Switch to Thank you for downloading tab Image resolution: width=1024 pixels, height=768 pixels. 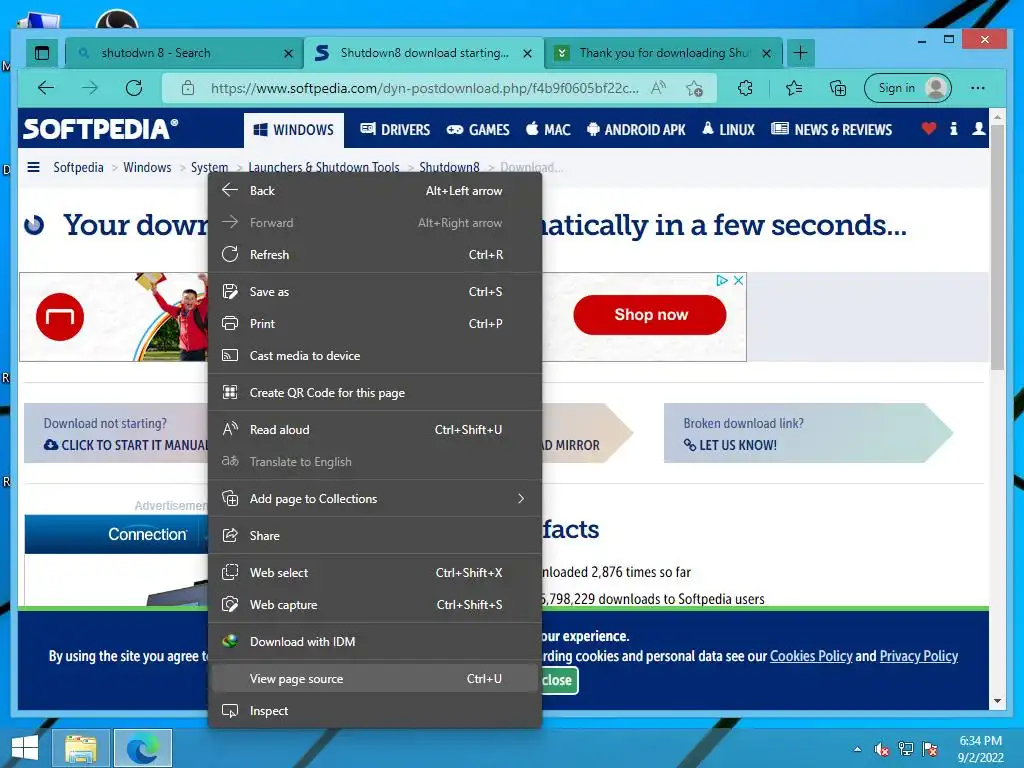[x=664, y=54]
